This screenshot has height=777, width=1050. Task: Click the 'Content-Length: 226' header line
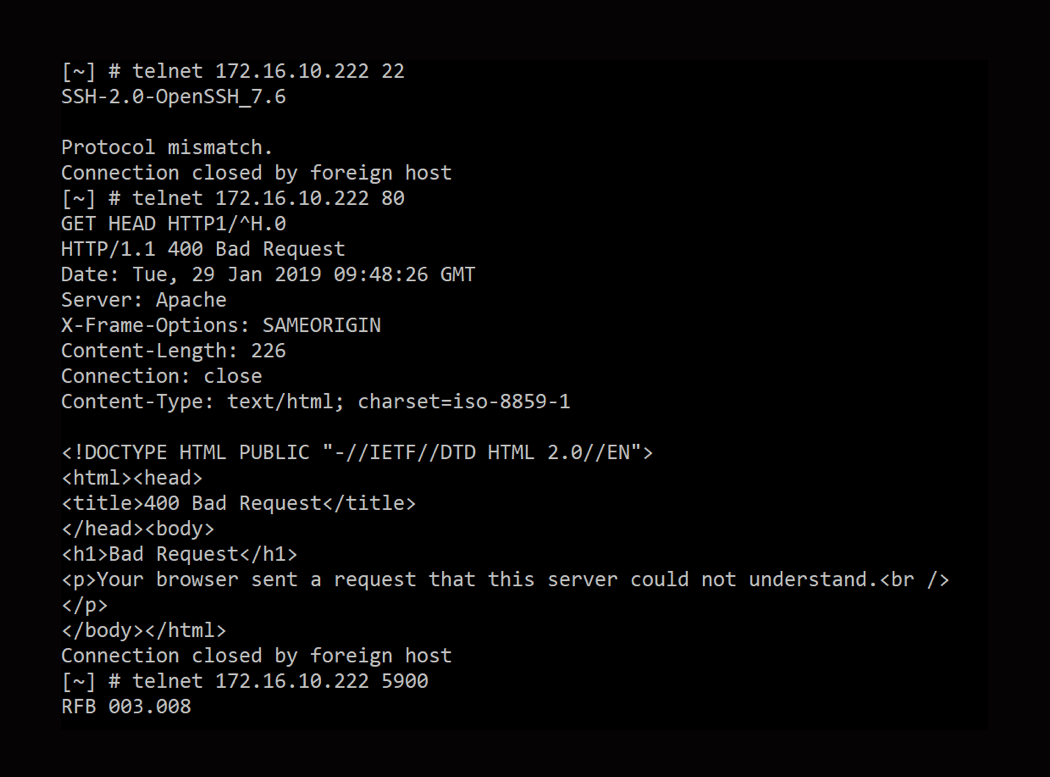tap(173, 350)
